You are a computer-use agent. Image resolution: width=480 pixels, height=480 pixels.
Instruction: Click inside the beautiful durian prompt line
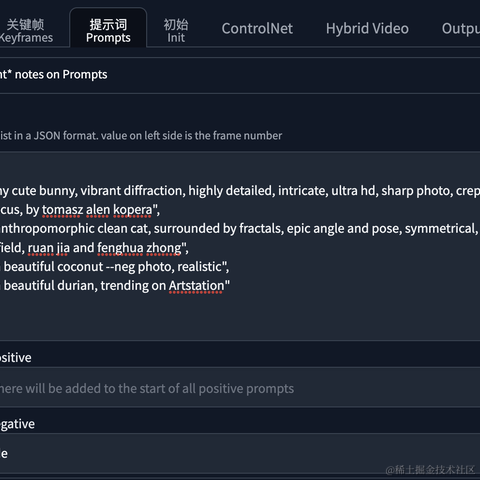[x=115, y=286]
